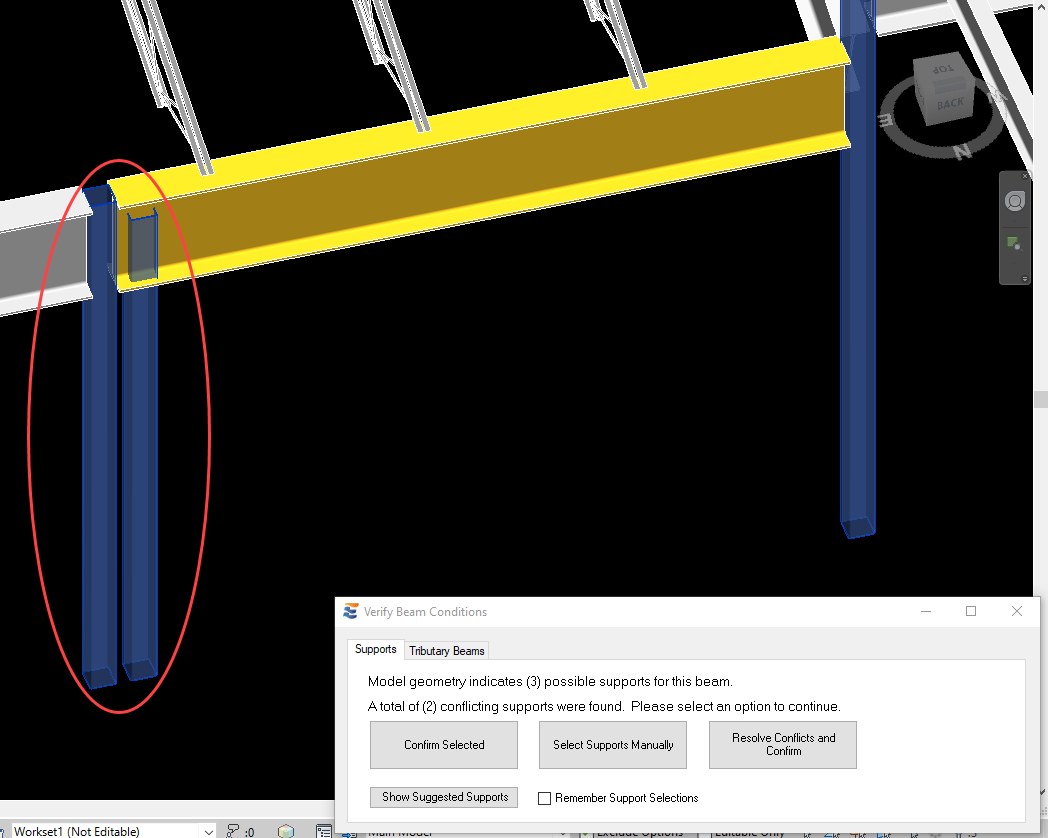Click Select Supports Manually
Image resolution: width=1048 pixels, height=838 pixels.
pyautogui.click(x=613, y=745)
